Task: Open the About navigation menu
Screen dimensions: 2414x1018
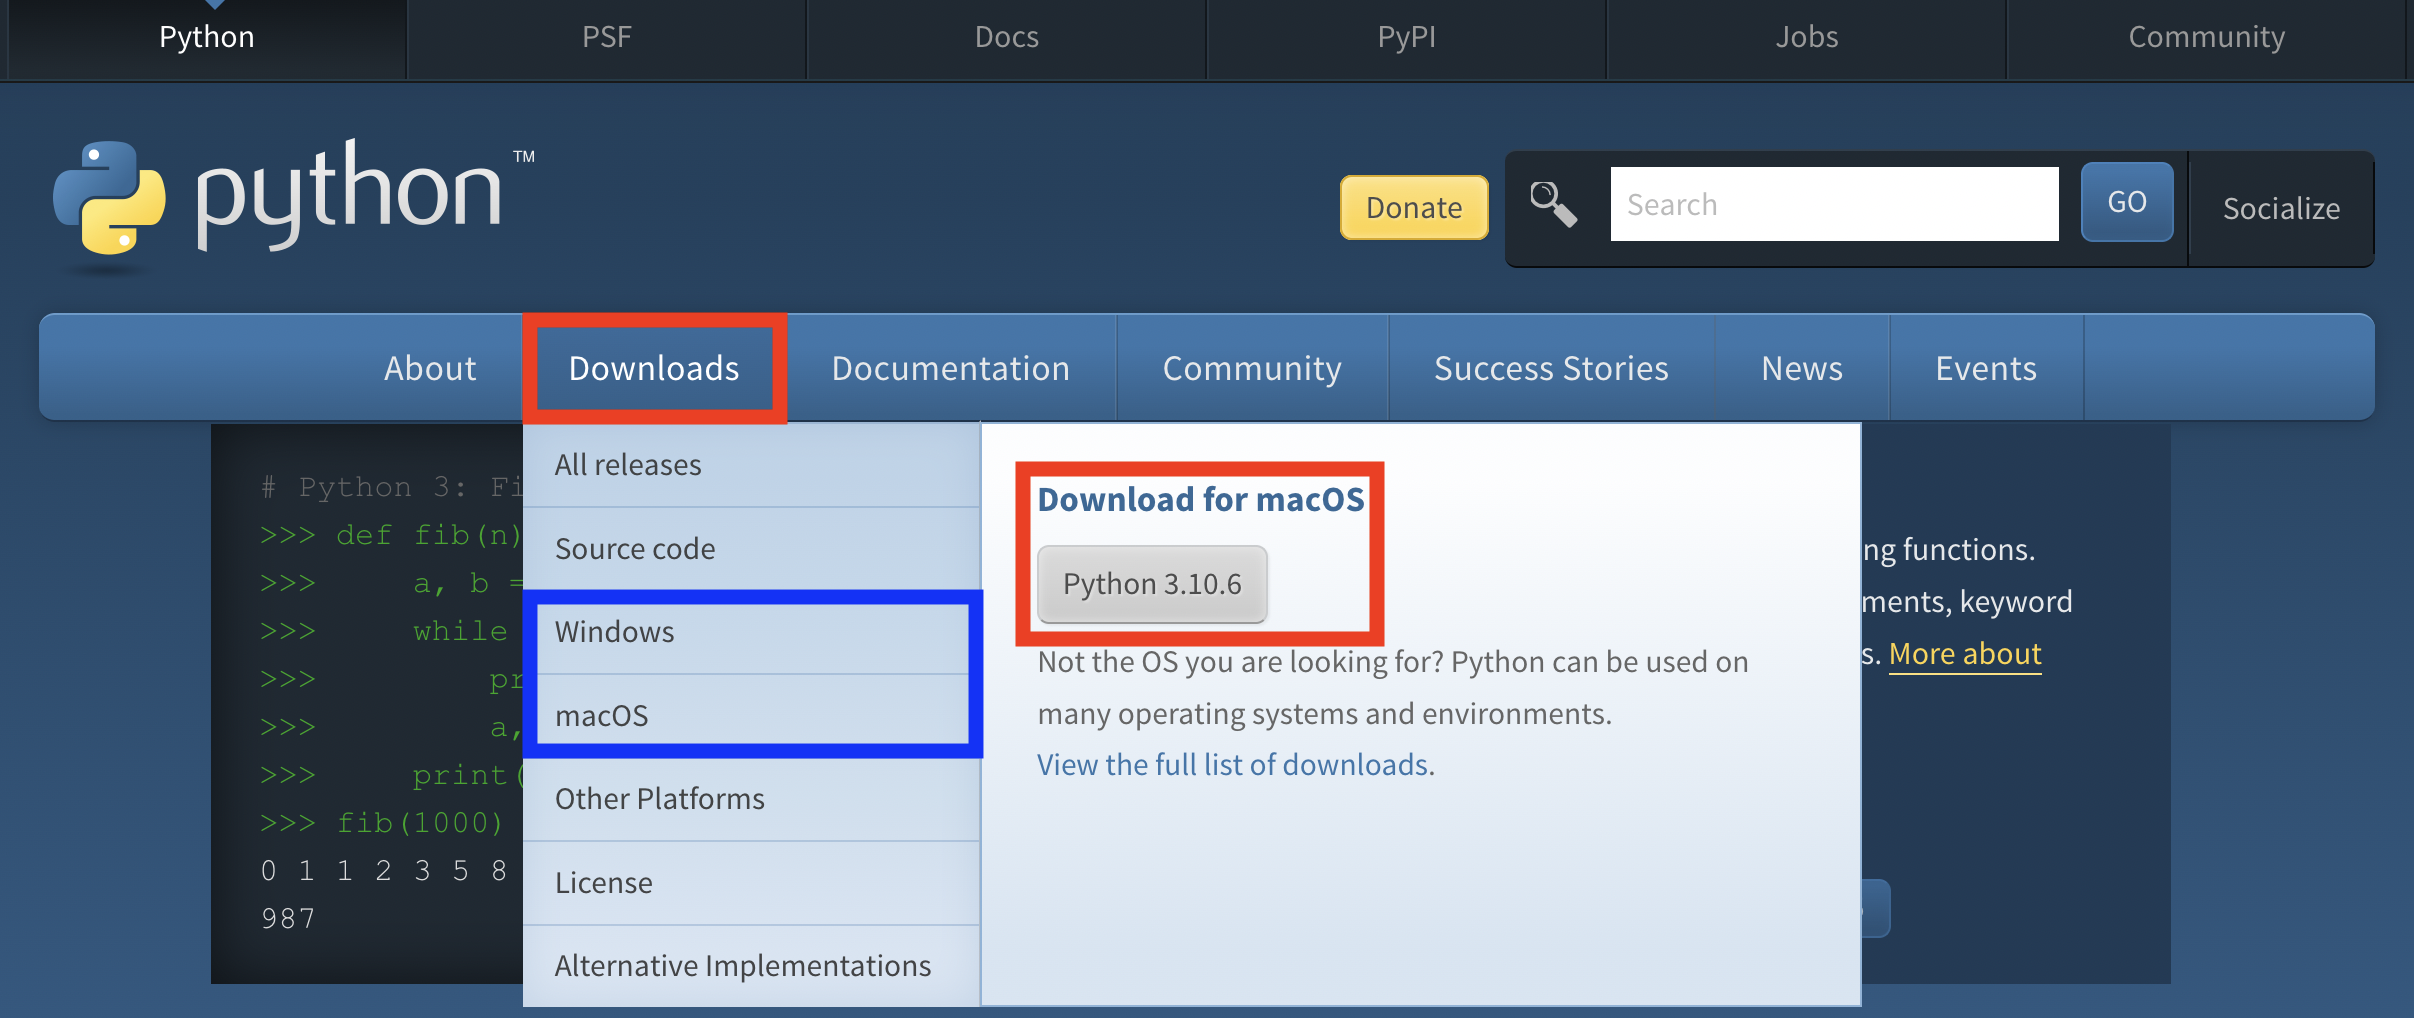Action: (x=430, y=368)
